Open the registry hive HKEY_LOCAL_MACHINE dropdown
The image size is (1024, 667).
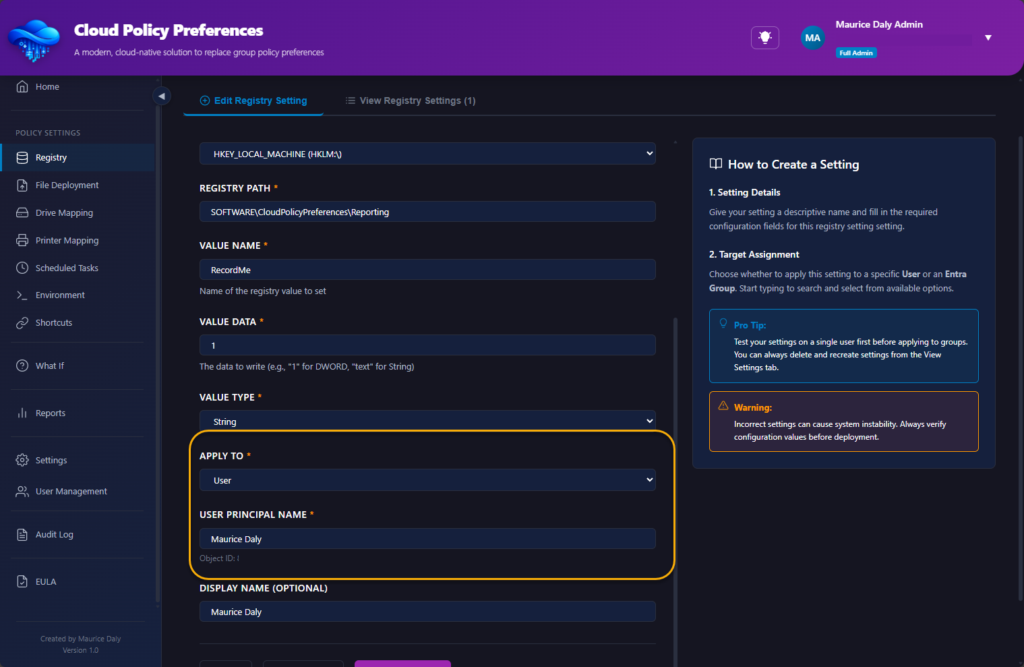tap(427, 154)
